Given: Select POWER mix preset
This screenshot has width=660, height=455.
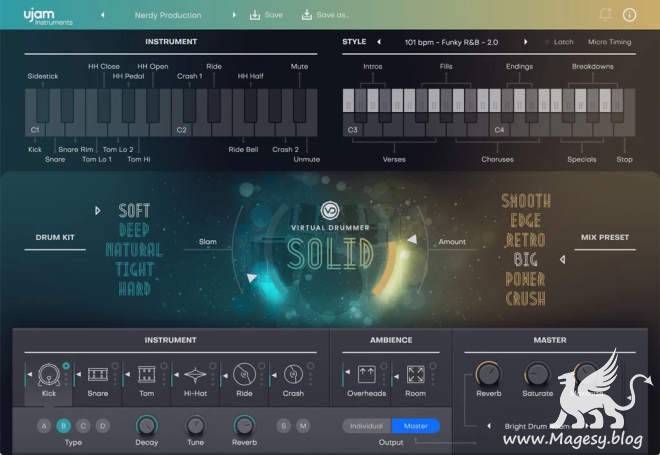Looking at the screenshot, I should (525, 279).
